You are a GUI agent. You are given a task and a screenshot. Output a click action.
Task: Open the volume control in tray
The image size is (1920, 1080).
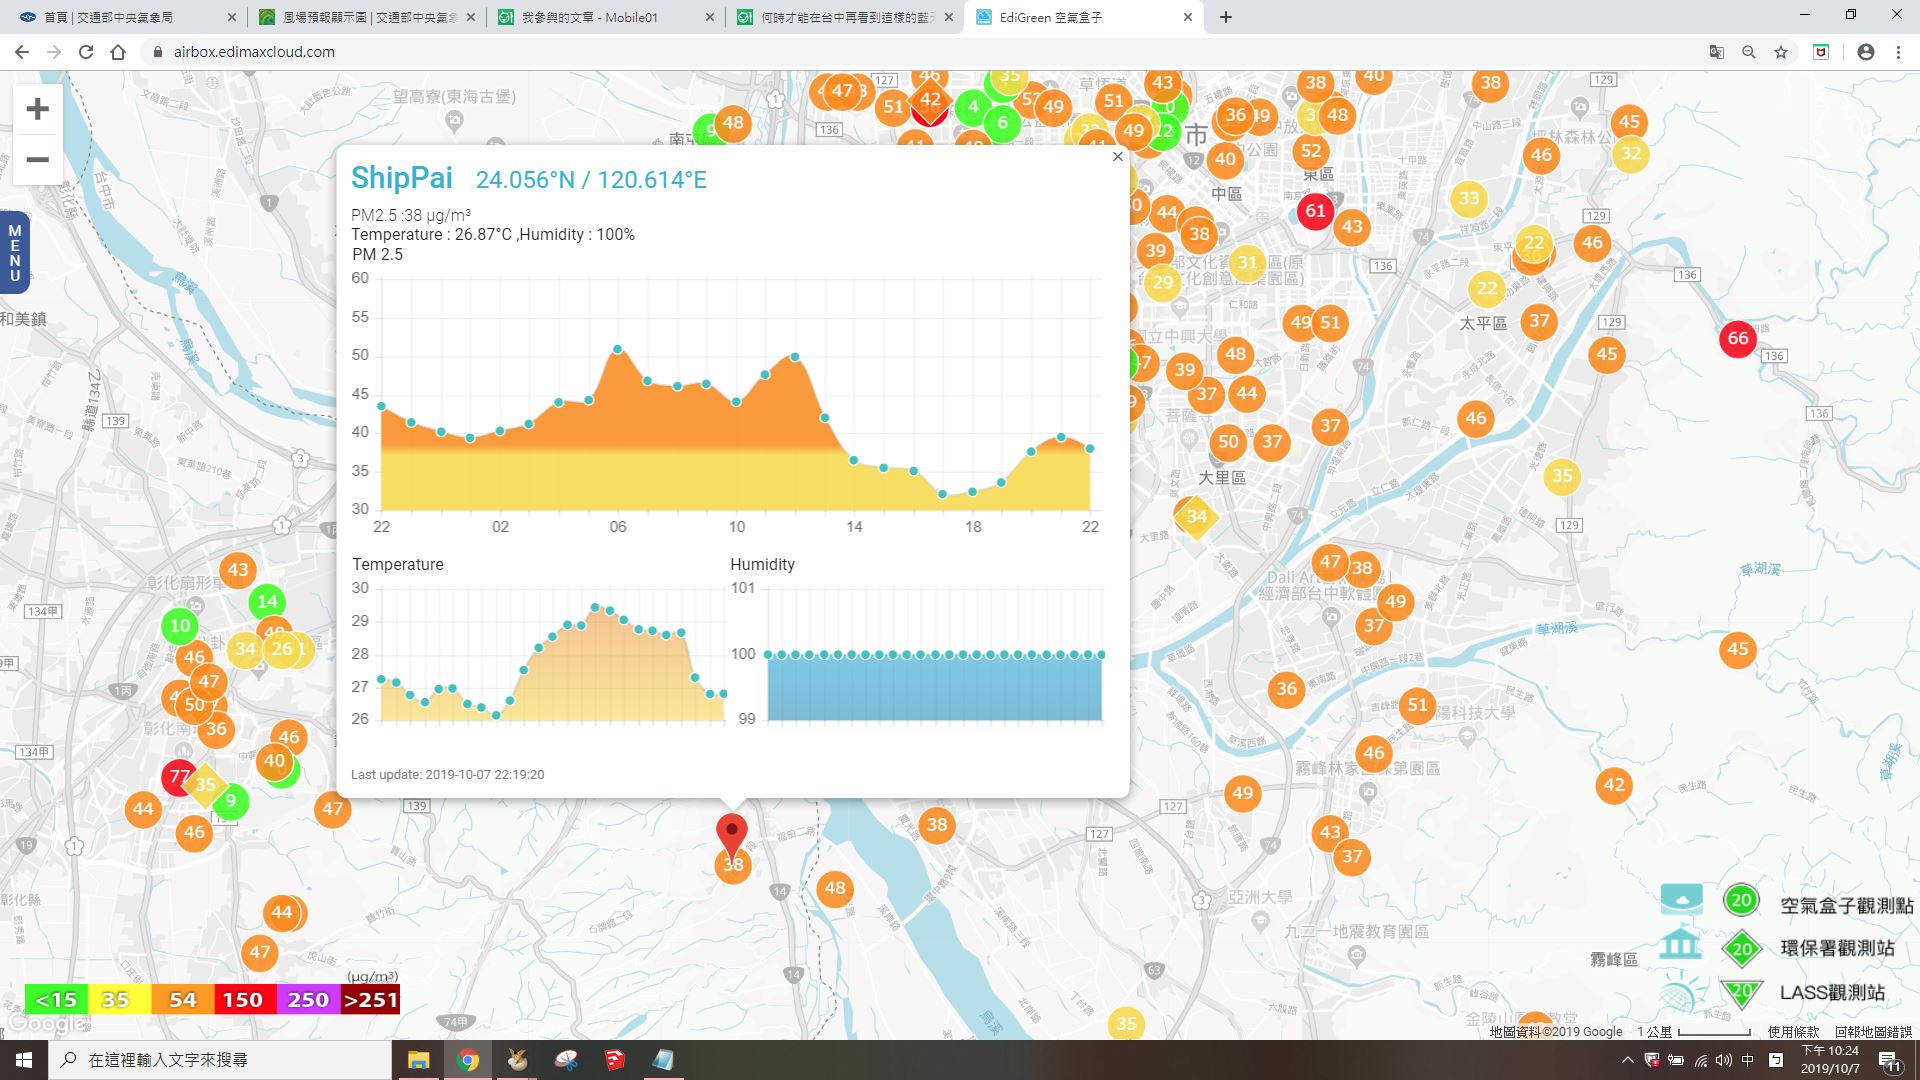click(x=1723, y=1060)
